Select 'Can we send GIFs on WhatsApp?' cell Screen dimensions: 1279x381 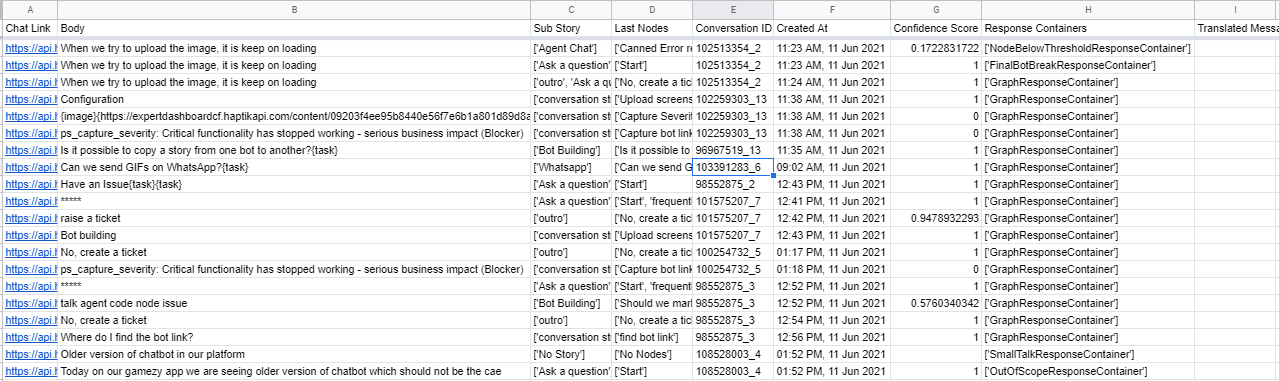click(294, 167)
